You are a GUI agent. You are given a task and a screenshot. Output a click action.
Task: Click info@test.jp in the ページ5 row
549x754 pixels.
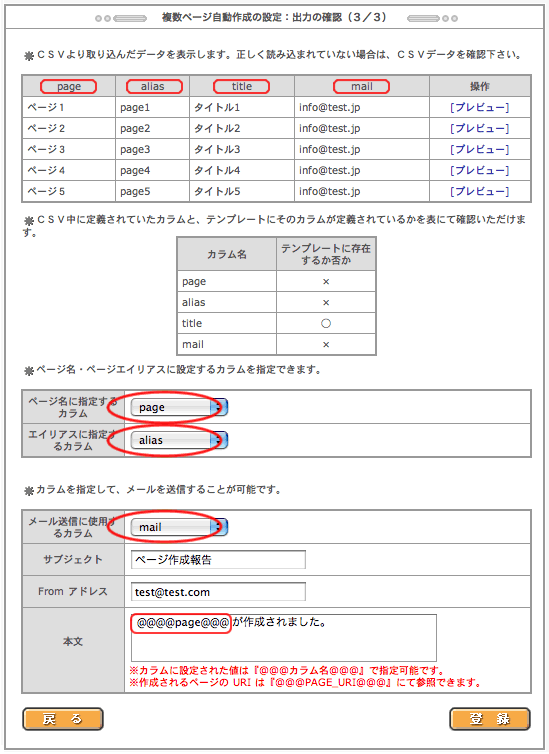pyautogui.click(x=329, y=191)
